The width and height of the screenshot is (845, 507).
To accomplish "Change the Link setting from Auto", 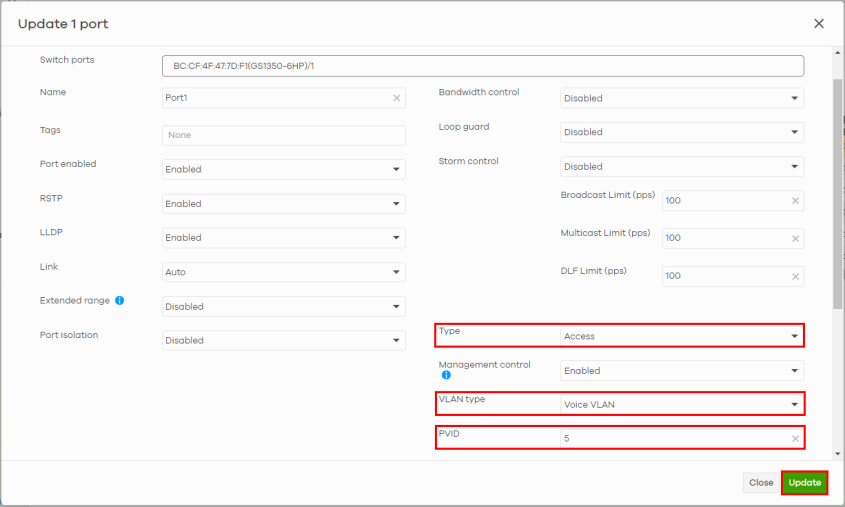I will tap(284, 272).
